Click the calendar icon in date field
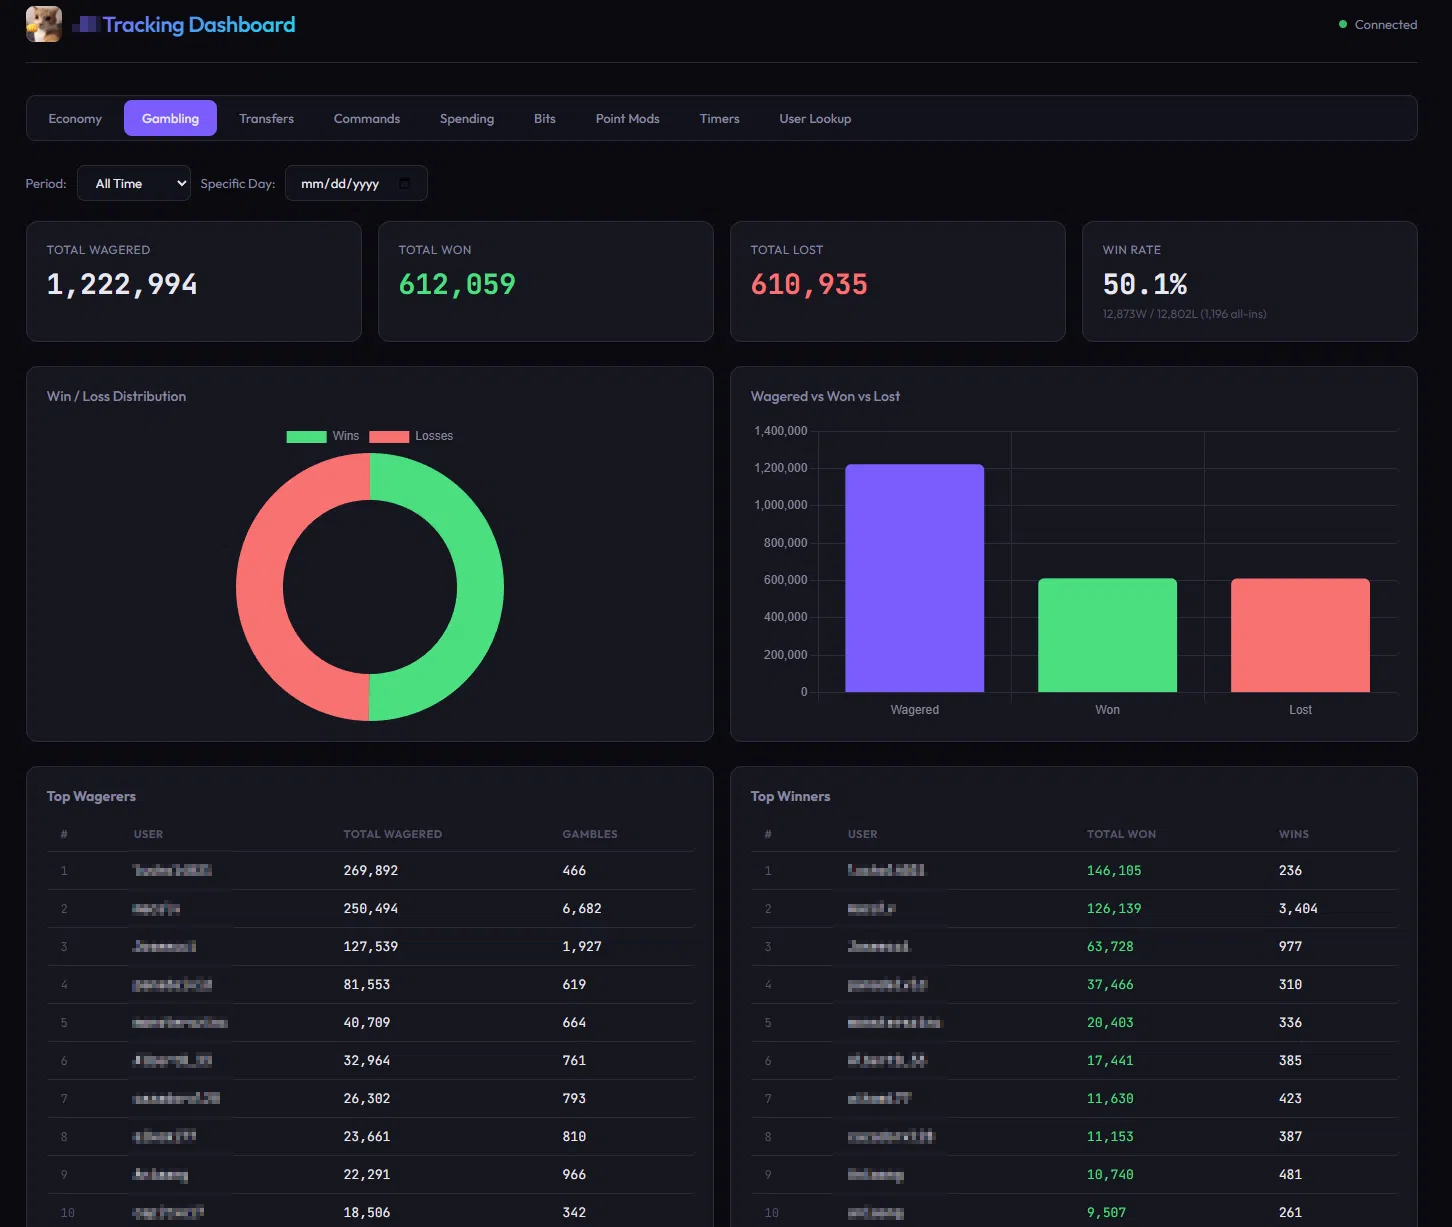1452x1227 pixels. point(404,183)
